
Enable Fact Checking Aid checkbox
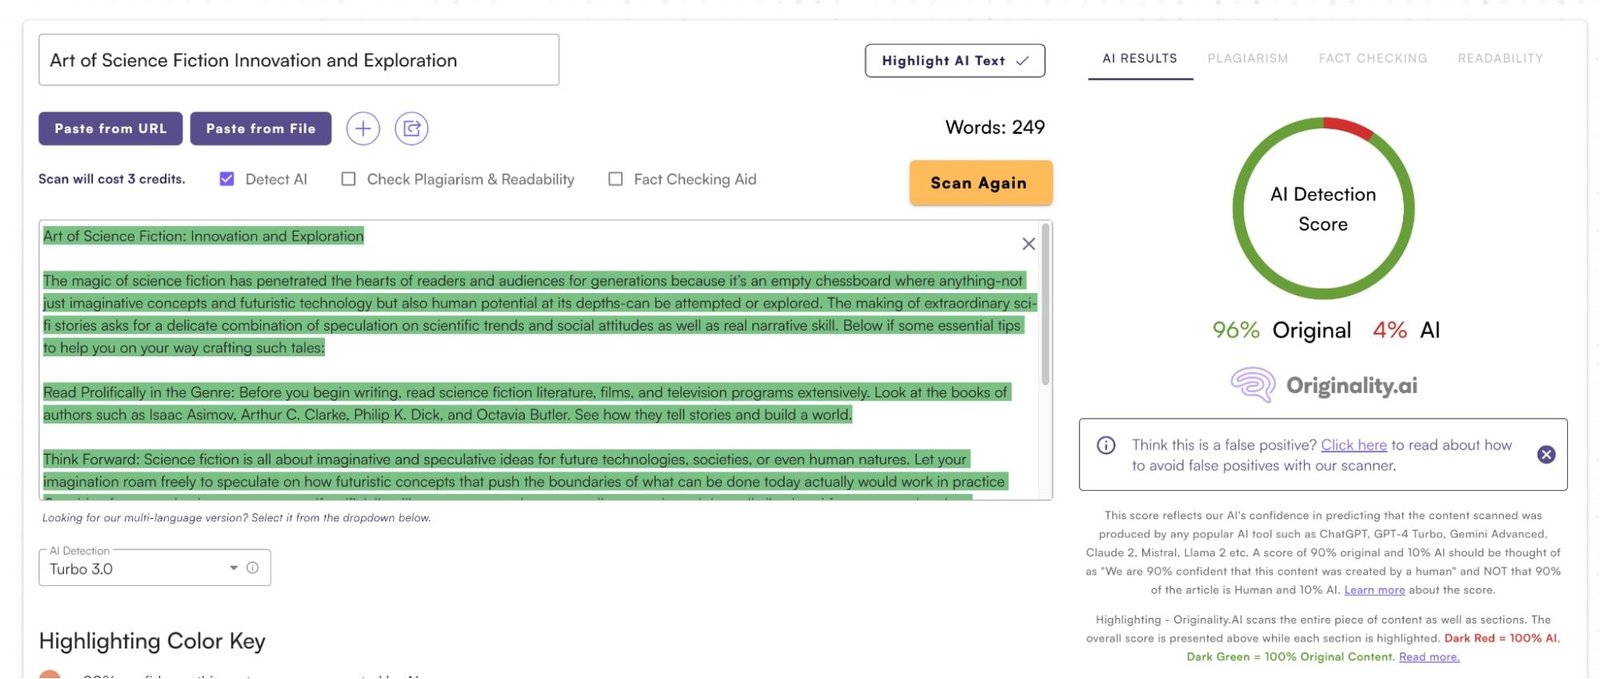tap(615, 179)
